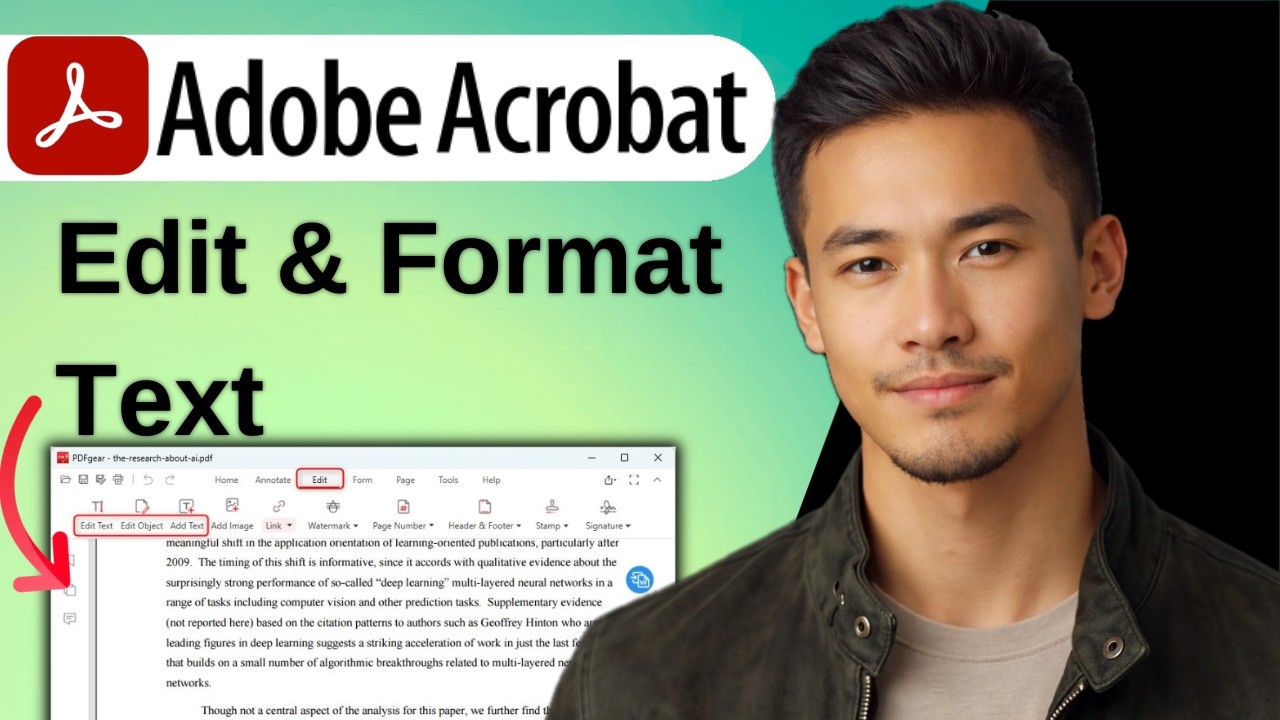1280x720 pixels.
Task: Click the PDFgear logo in title bar
Action: [62, 458]
